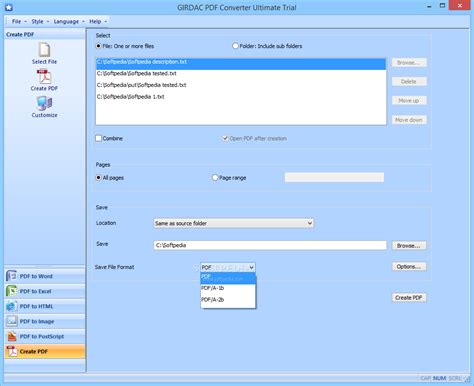
Task: Click the page range input field
Action: [334, 177]
